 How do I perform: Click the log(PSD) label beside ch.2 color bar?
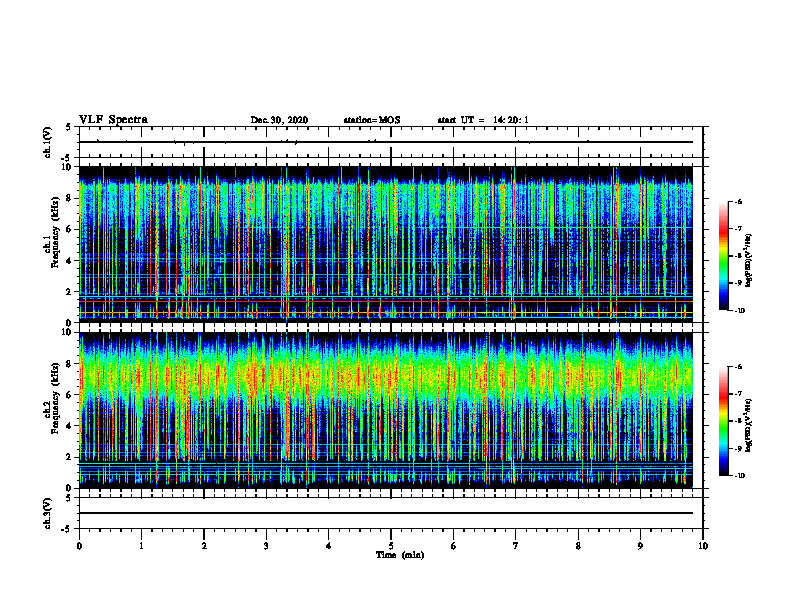click(x=750, y=425)
